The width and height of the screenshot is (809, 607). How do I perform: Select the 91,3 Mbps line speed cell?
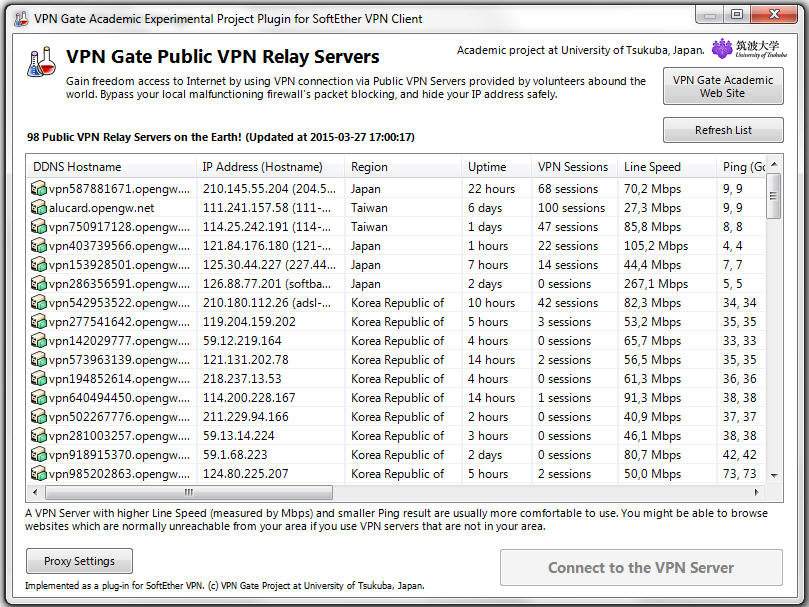[x=652, y=397]
